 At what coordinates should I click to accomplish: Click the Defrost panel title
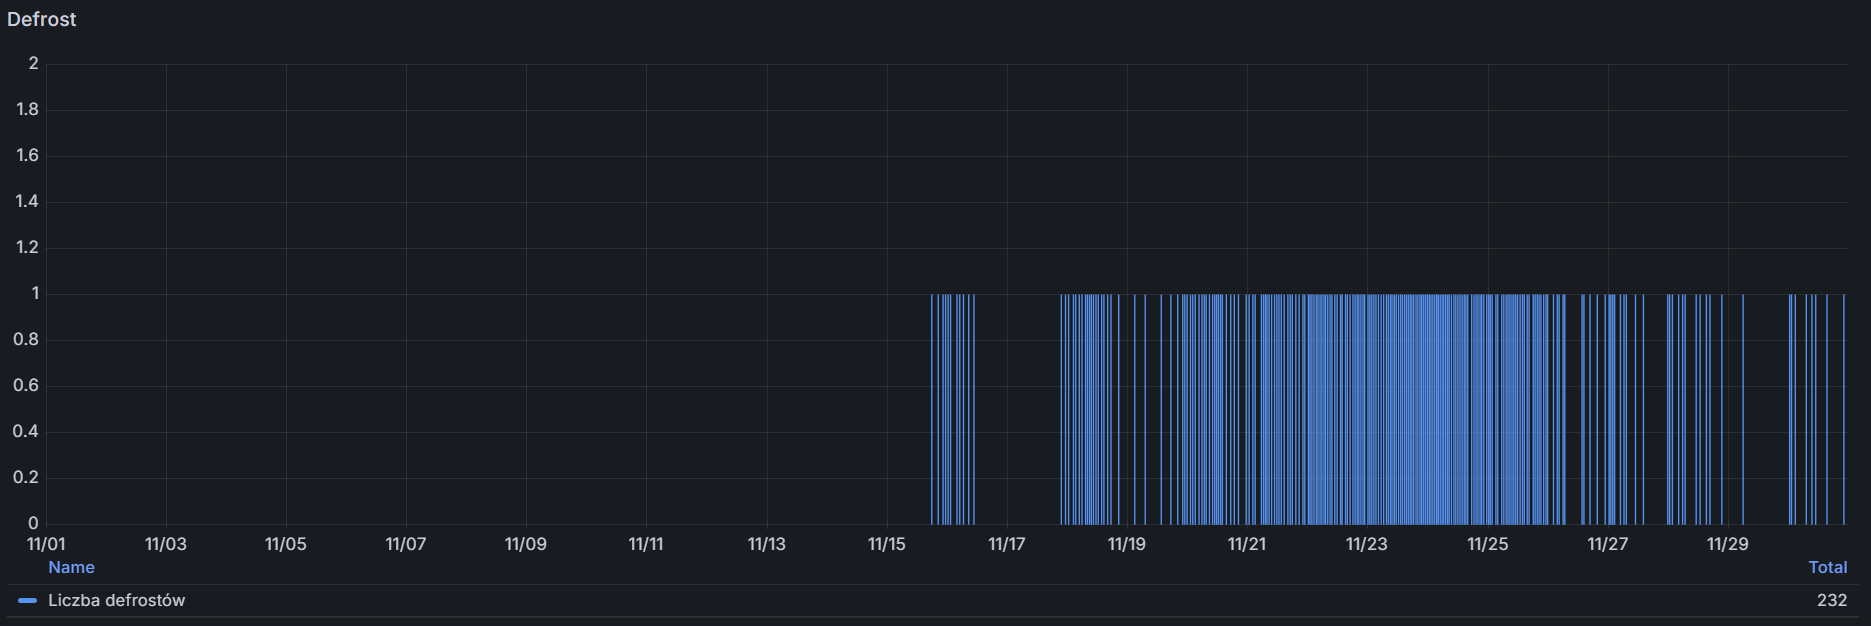pos(42,19)
